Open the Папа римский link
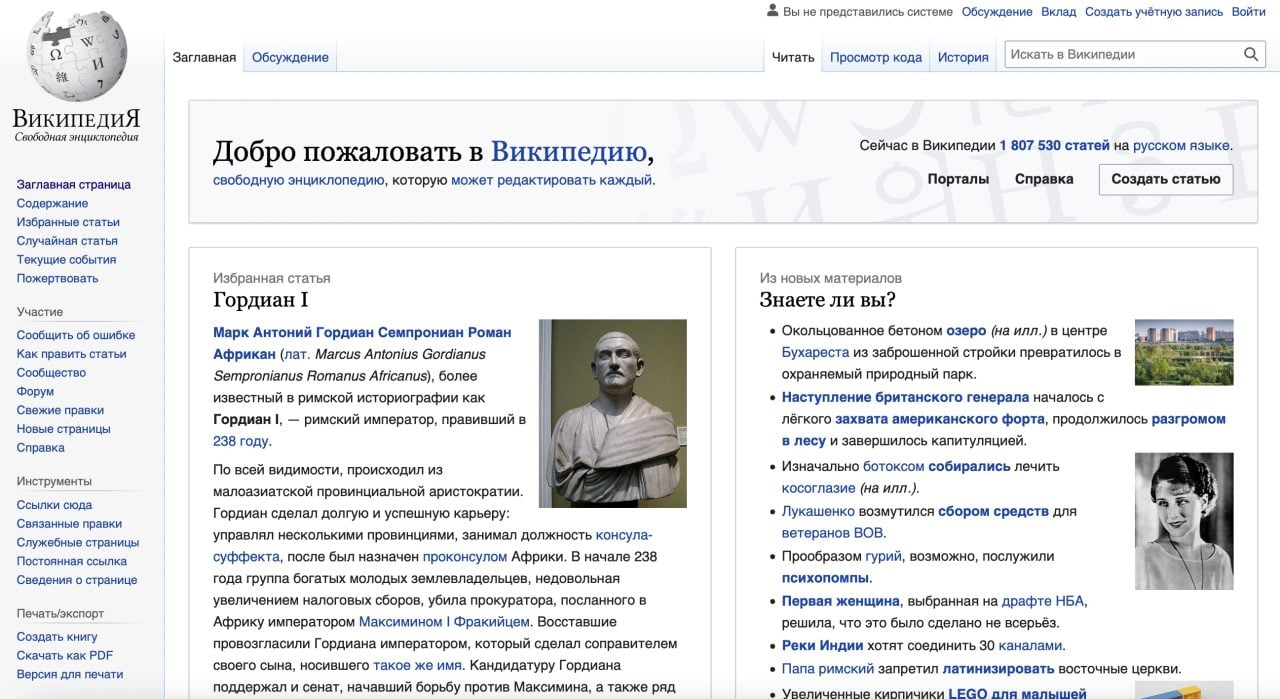The image size is (1280, 699). [x=828, y=669]
